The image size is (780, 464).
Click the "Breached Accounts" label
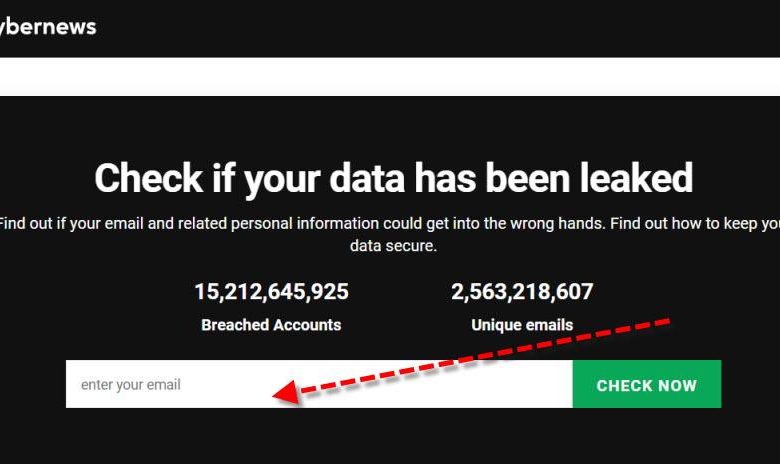click(x=271, y=324)
